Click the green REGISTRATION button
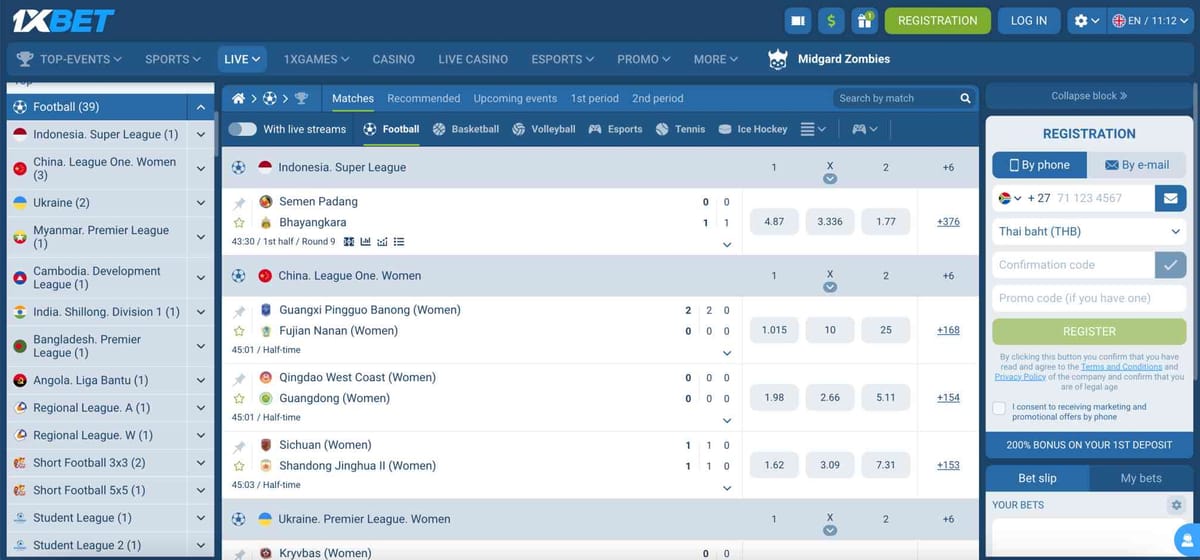The width and height of the screenshot is (1200, 560). click(937, 20)
